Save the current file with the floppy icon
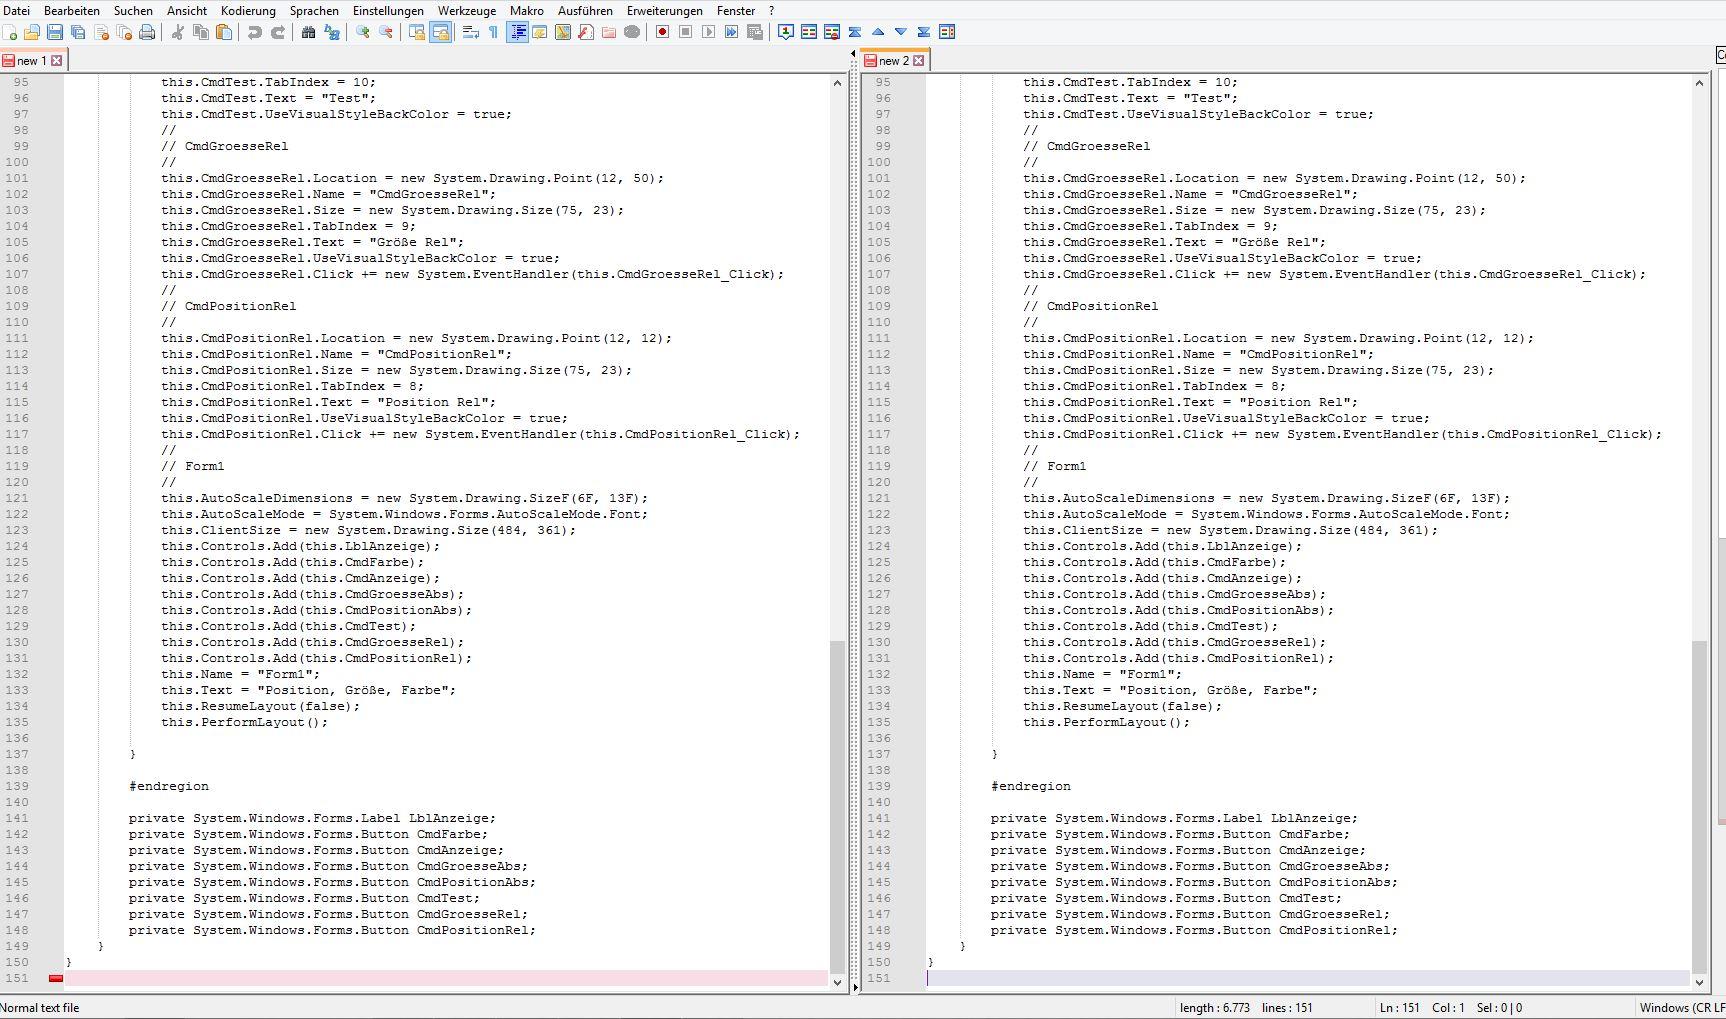This screenshot has height=1019, width=1726. pos(55,32)
